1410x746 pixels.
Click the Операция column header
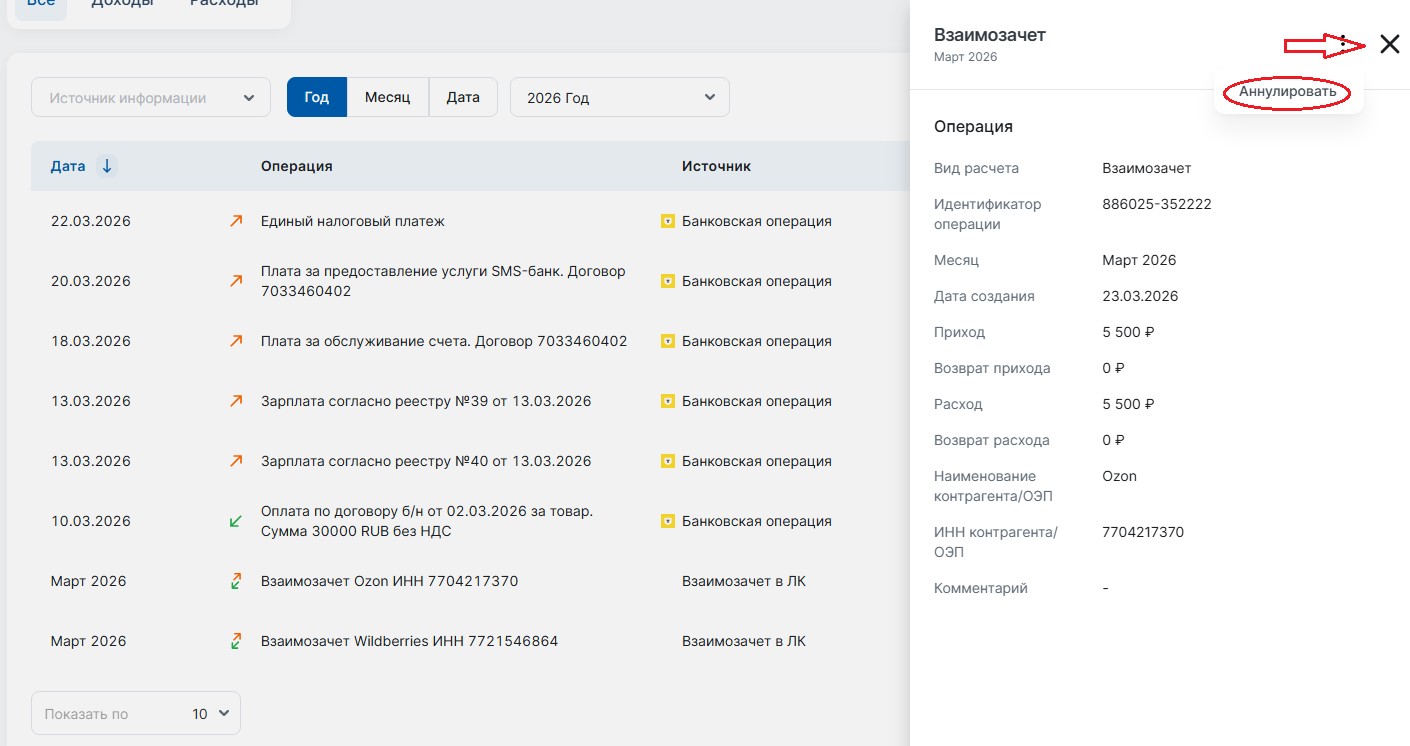pos(296,166)
